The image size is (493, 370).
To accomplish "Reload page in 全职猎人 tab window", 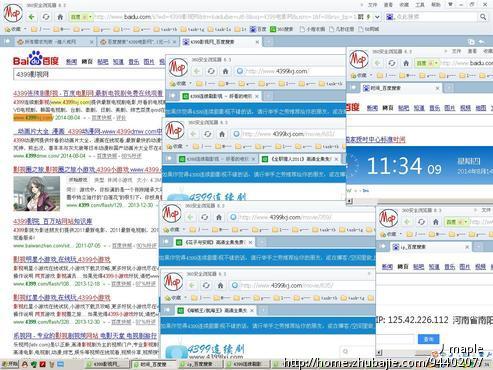I will pyautogui.click(x=207, y=134).
